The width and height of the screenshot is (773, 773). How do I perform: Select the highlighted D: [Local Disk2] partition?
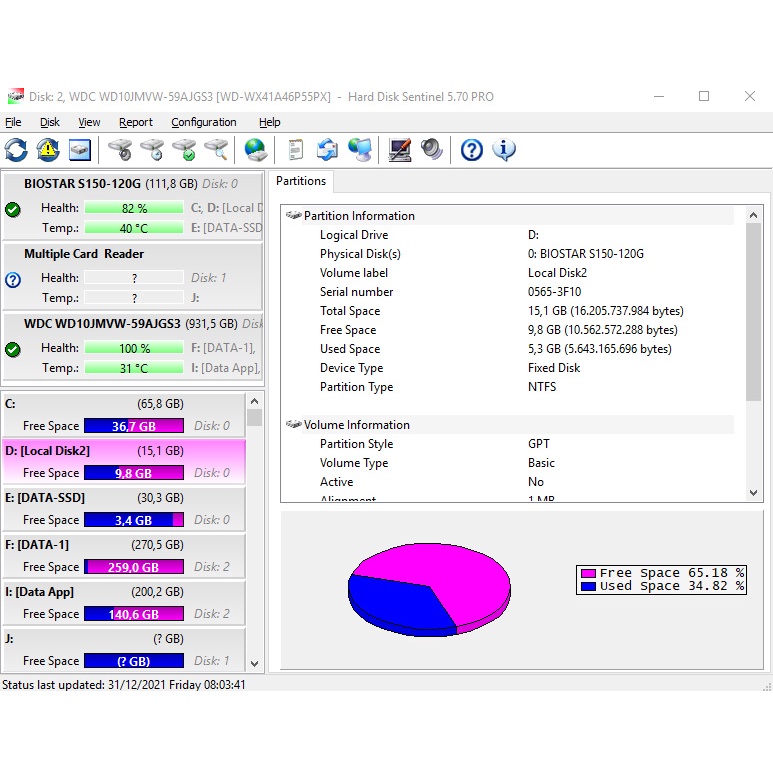(x=124, y=461)
